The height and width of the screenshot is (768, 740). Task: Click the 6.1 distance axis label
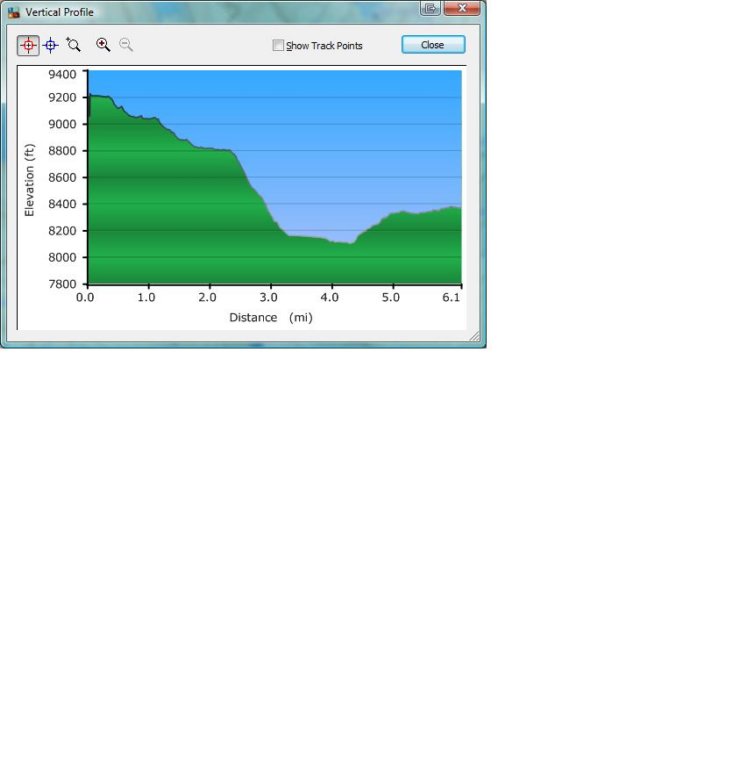pyautogui.click(x=451, y=297)
